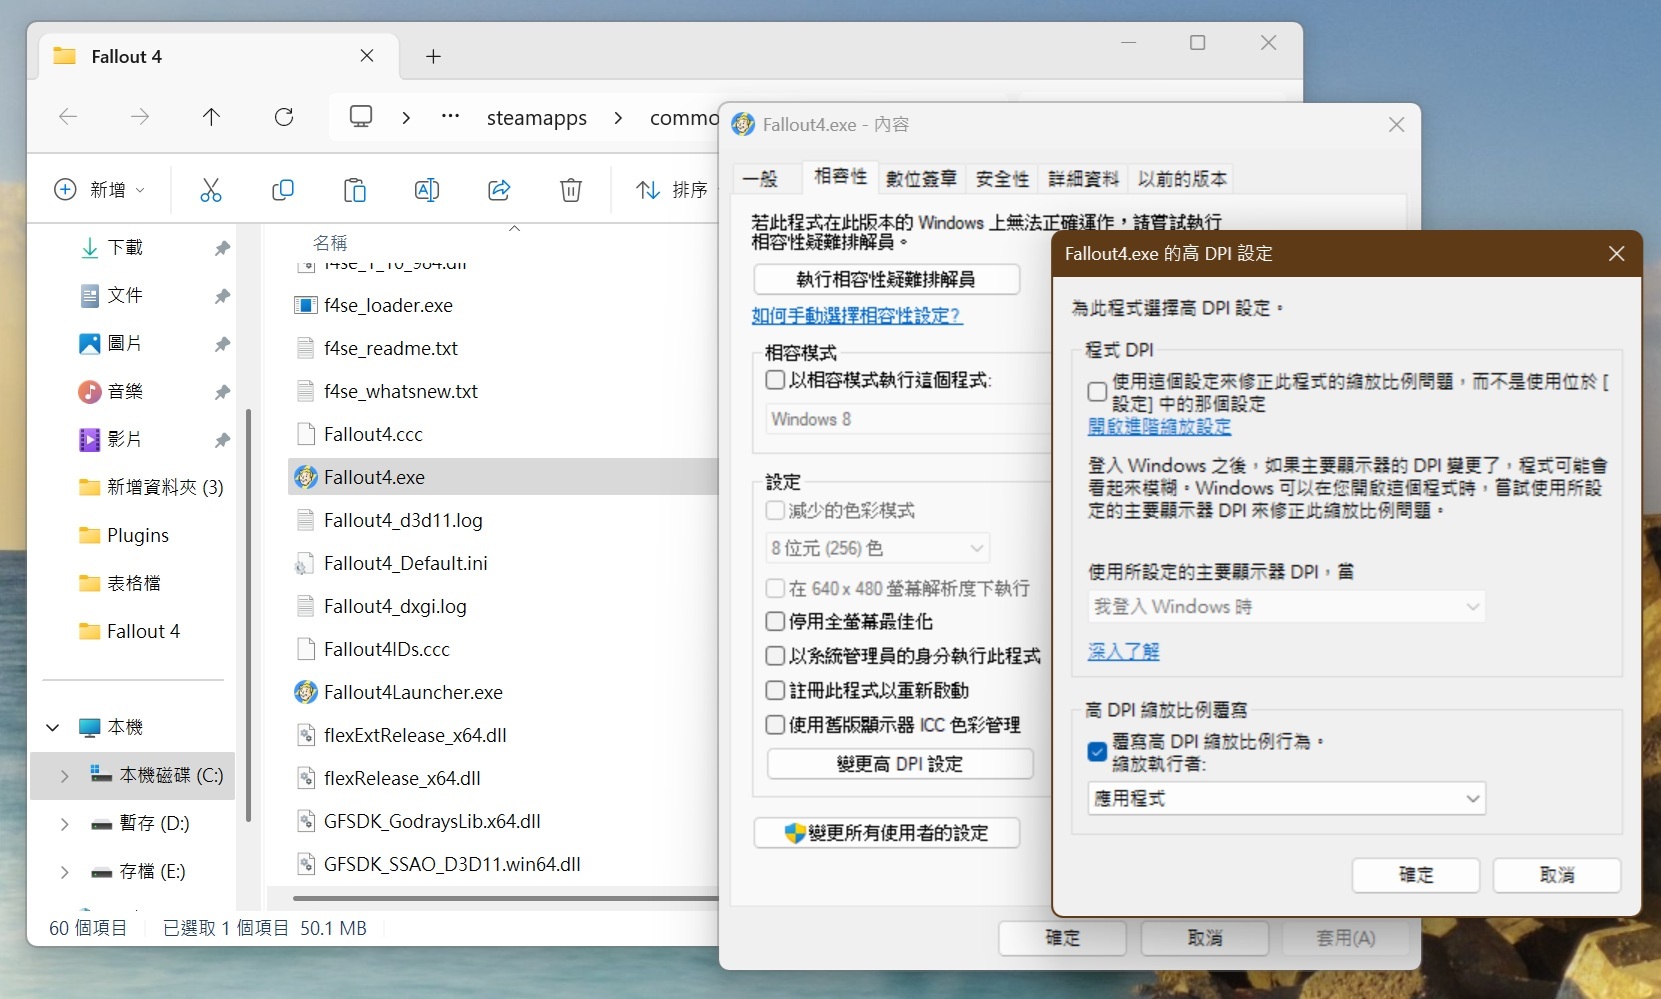Click the 執行相容性疑難排解員 button
This screenshot has height=999, width=1661.
886,279
